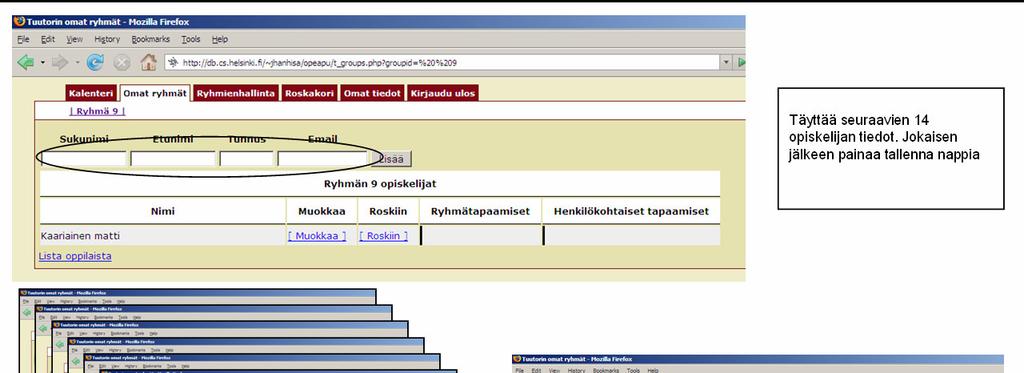This screenshot has width=1024, height=373.
Task: Open the File menu
Action: [x=24, y=39]
